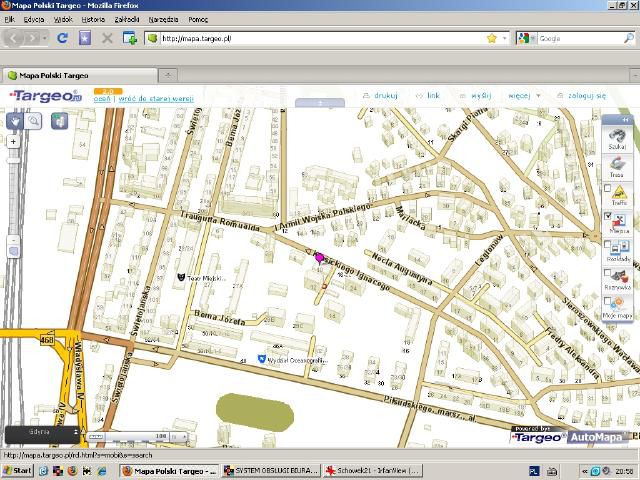
Task: Enable the Traffic layer checkbox
Action: (607, 188)
